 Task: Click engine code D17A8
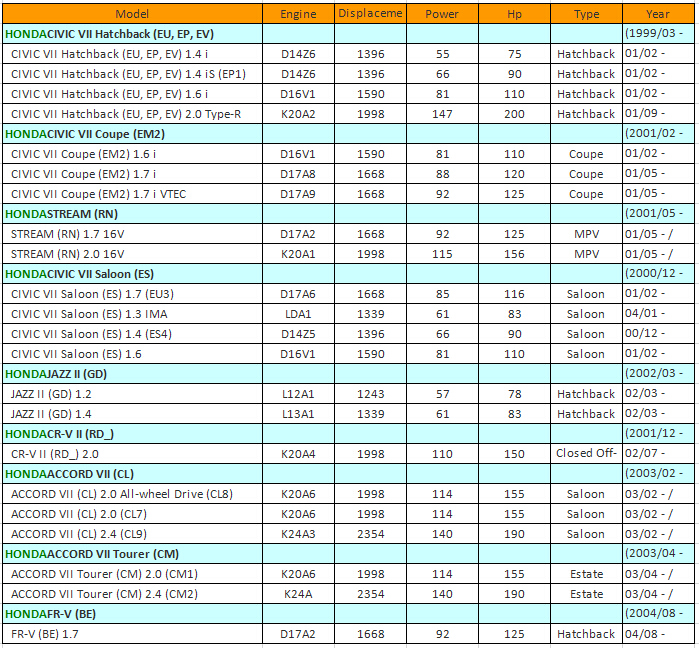click(x=298, y=174)
